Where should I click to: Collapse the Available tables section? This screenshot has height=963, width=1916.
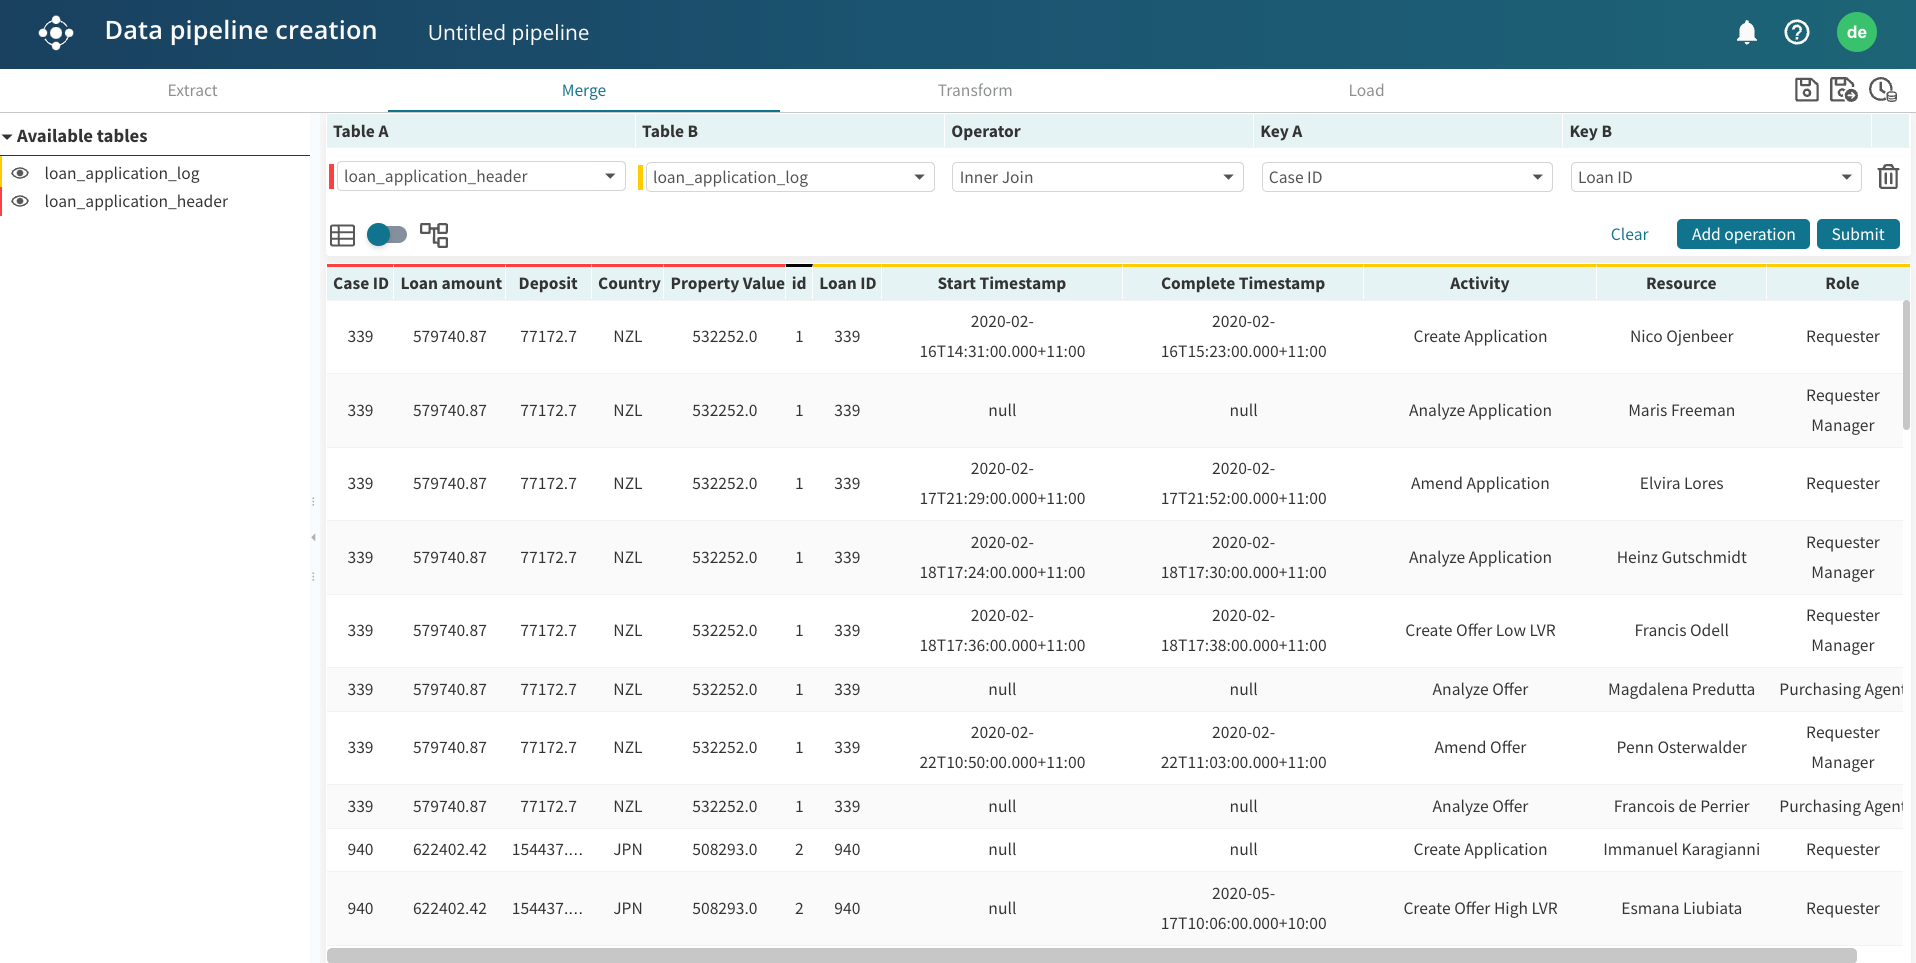tap(8, 137)
